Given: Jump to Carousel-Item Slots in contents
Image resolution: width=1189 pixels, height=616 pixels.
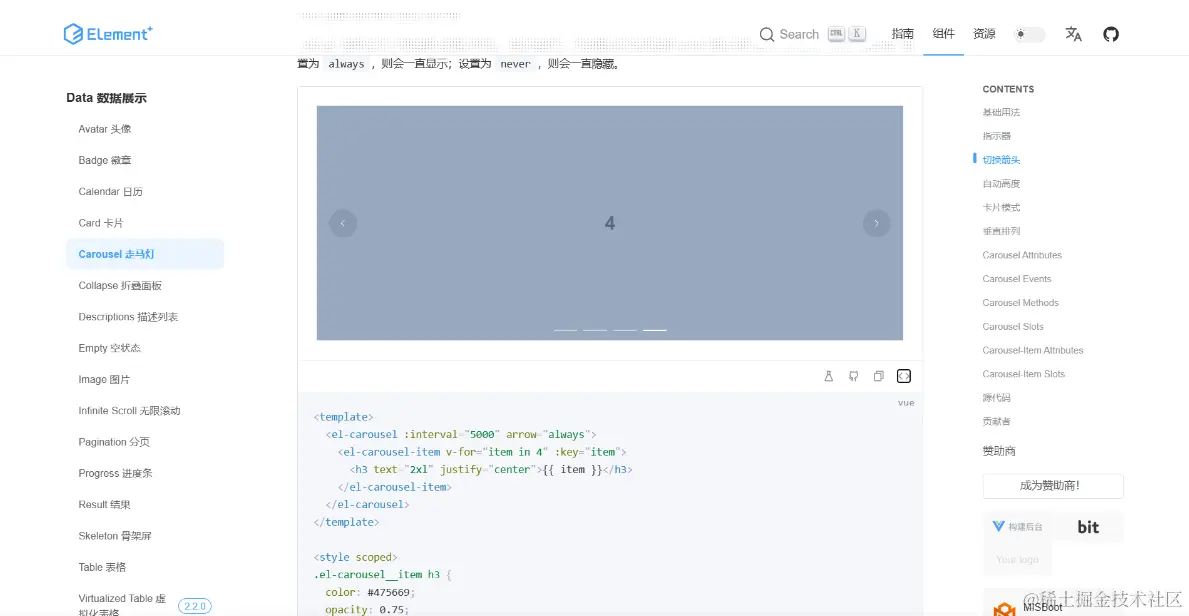Looking at the screenshot, I should pyautogui.click(x=1024, y=374).
